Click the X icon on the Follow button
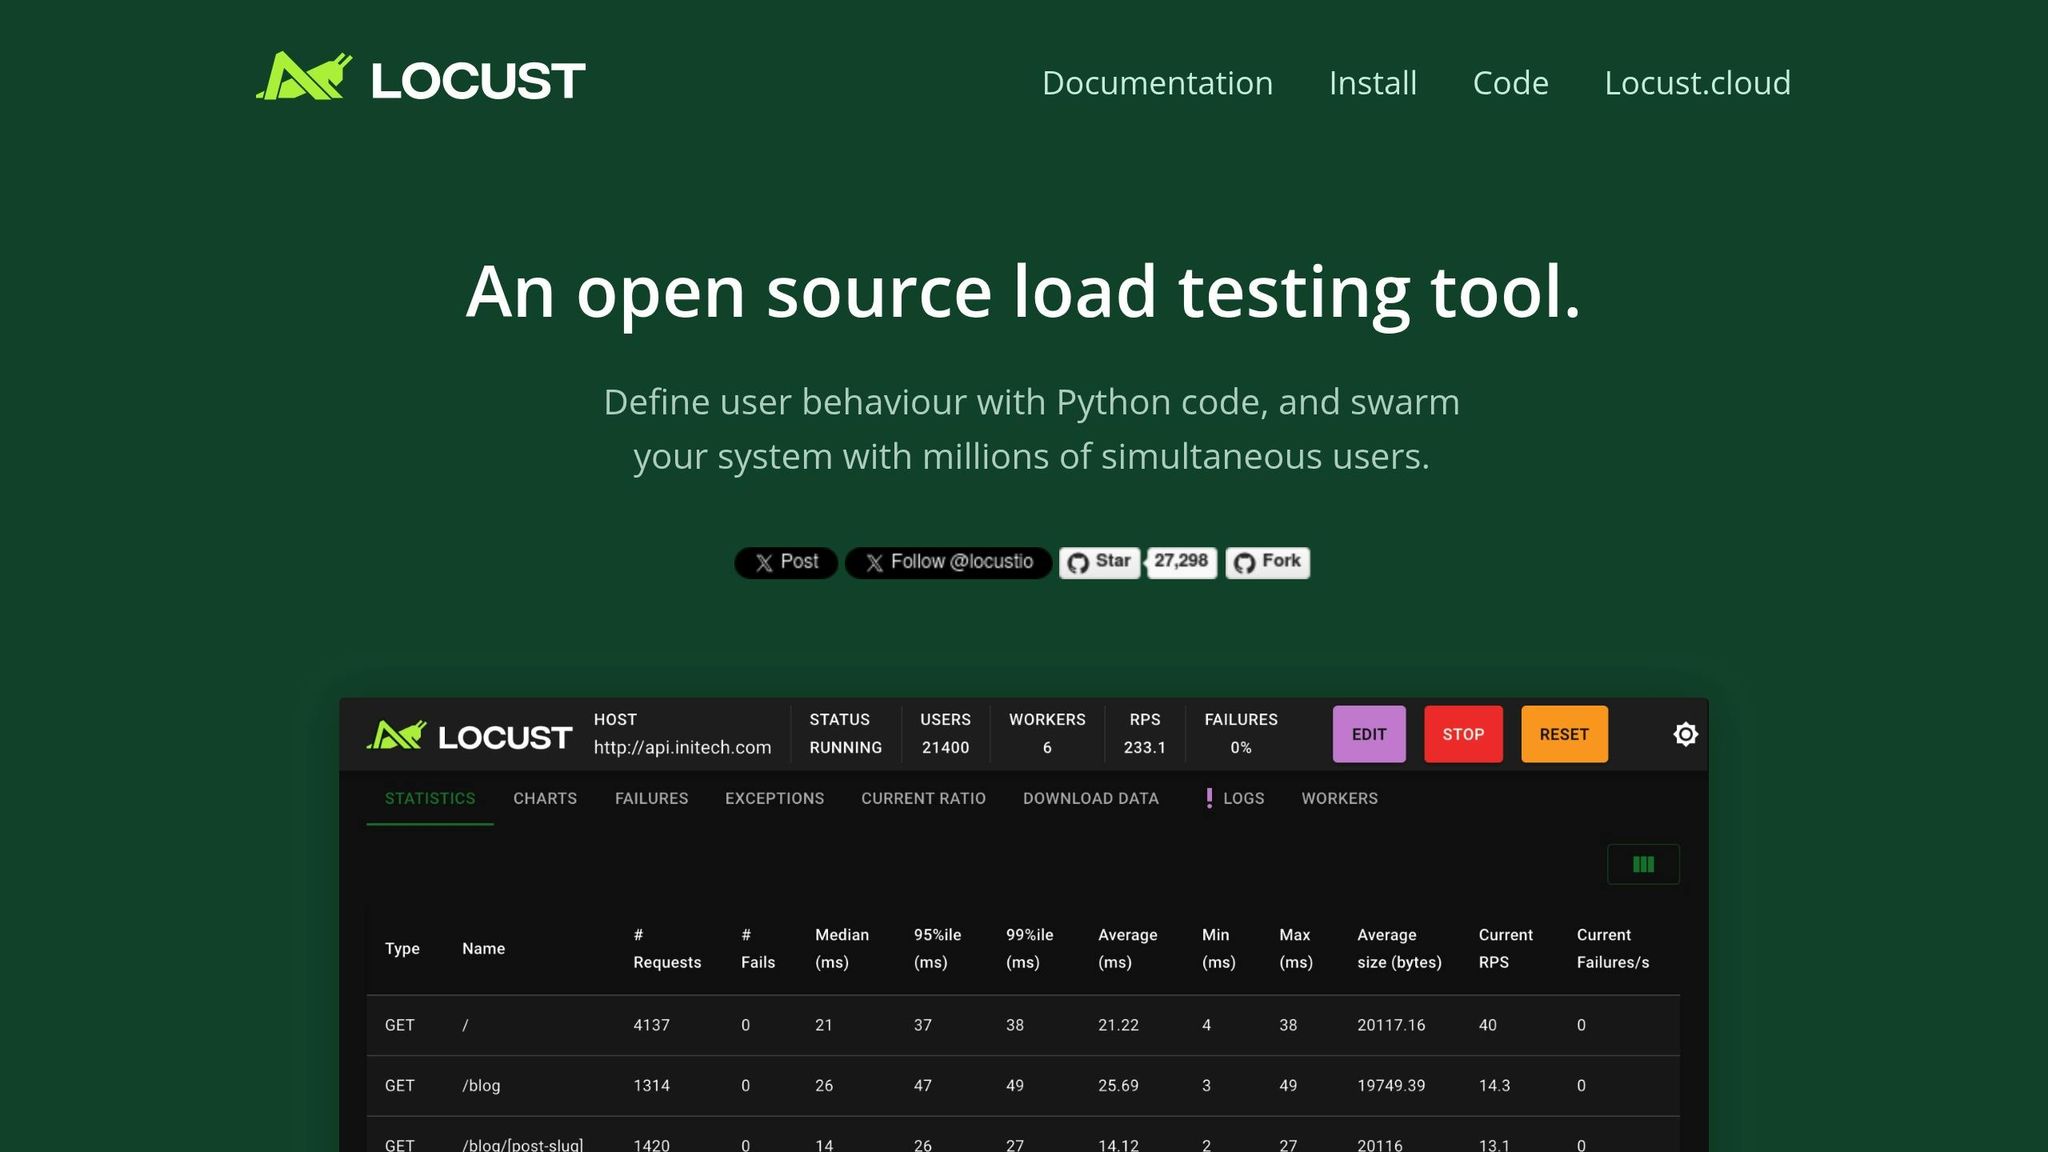This screenshot has width=2048, height=1152. (x=874, y=562)
